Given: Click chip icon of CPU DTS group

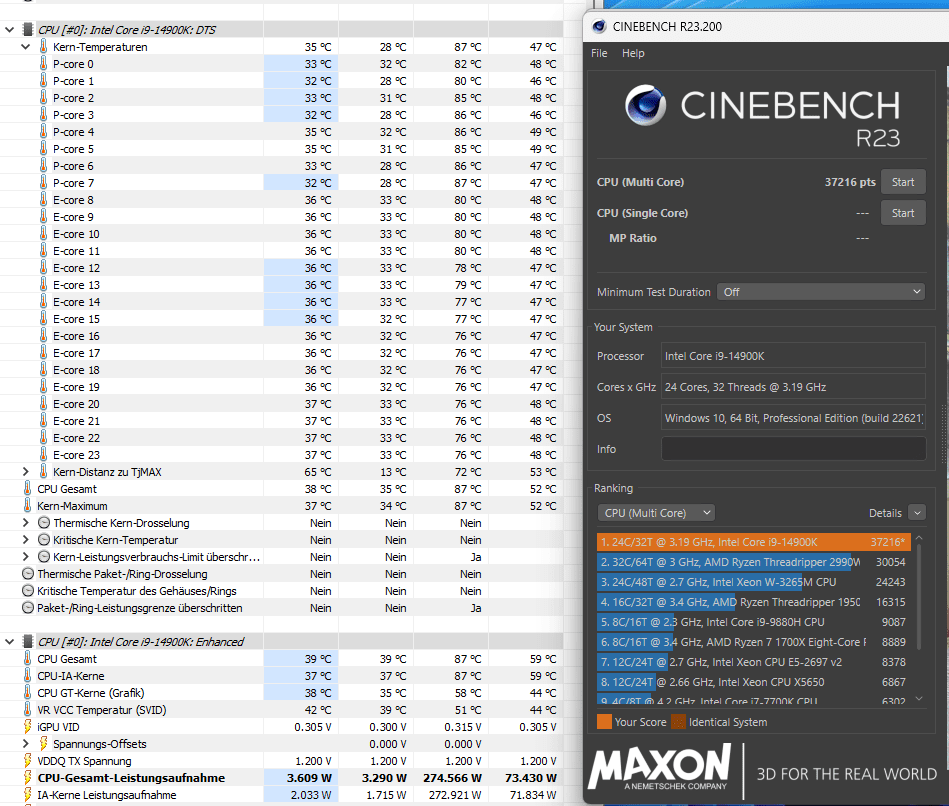Looking at the screenshot, I should (x=27, y=30).
